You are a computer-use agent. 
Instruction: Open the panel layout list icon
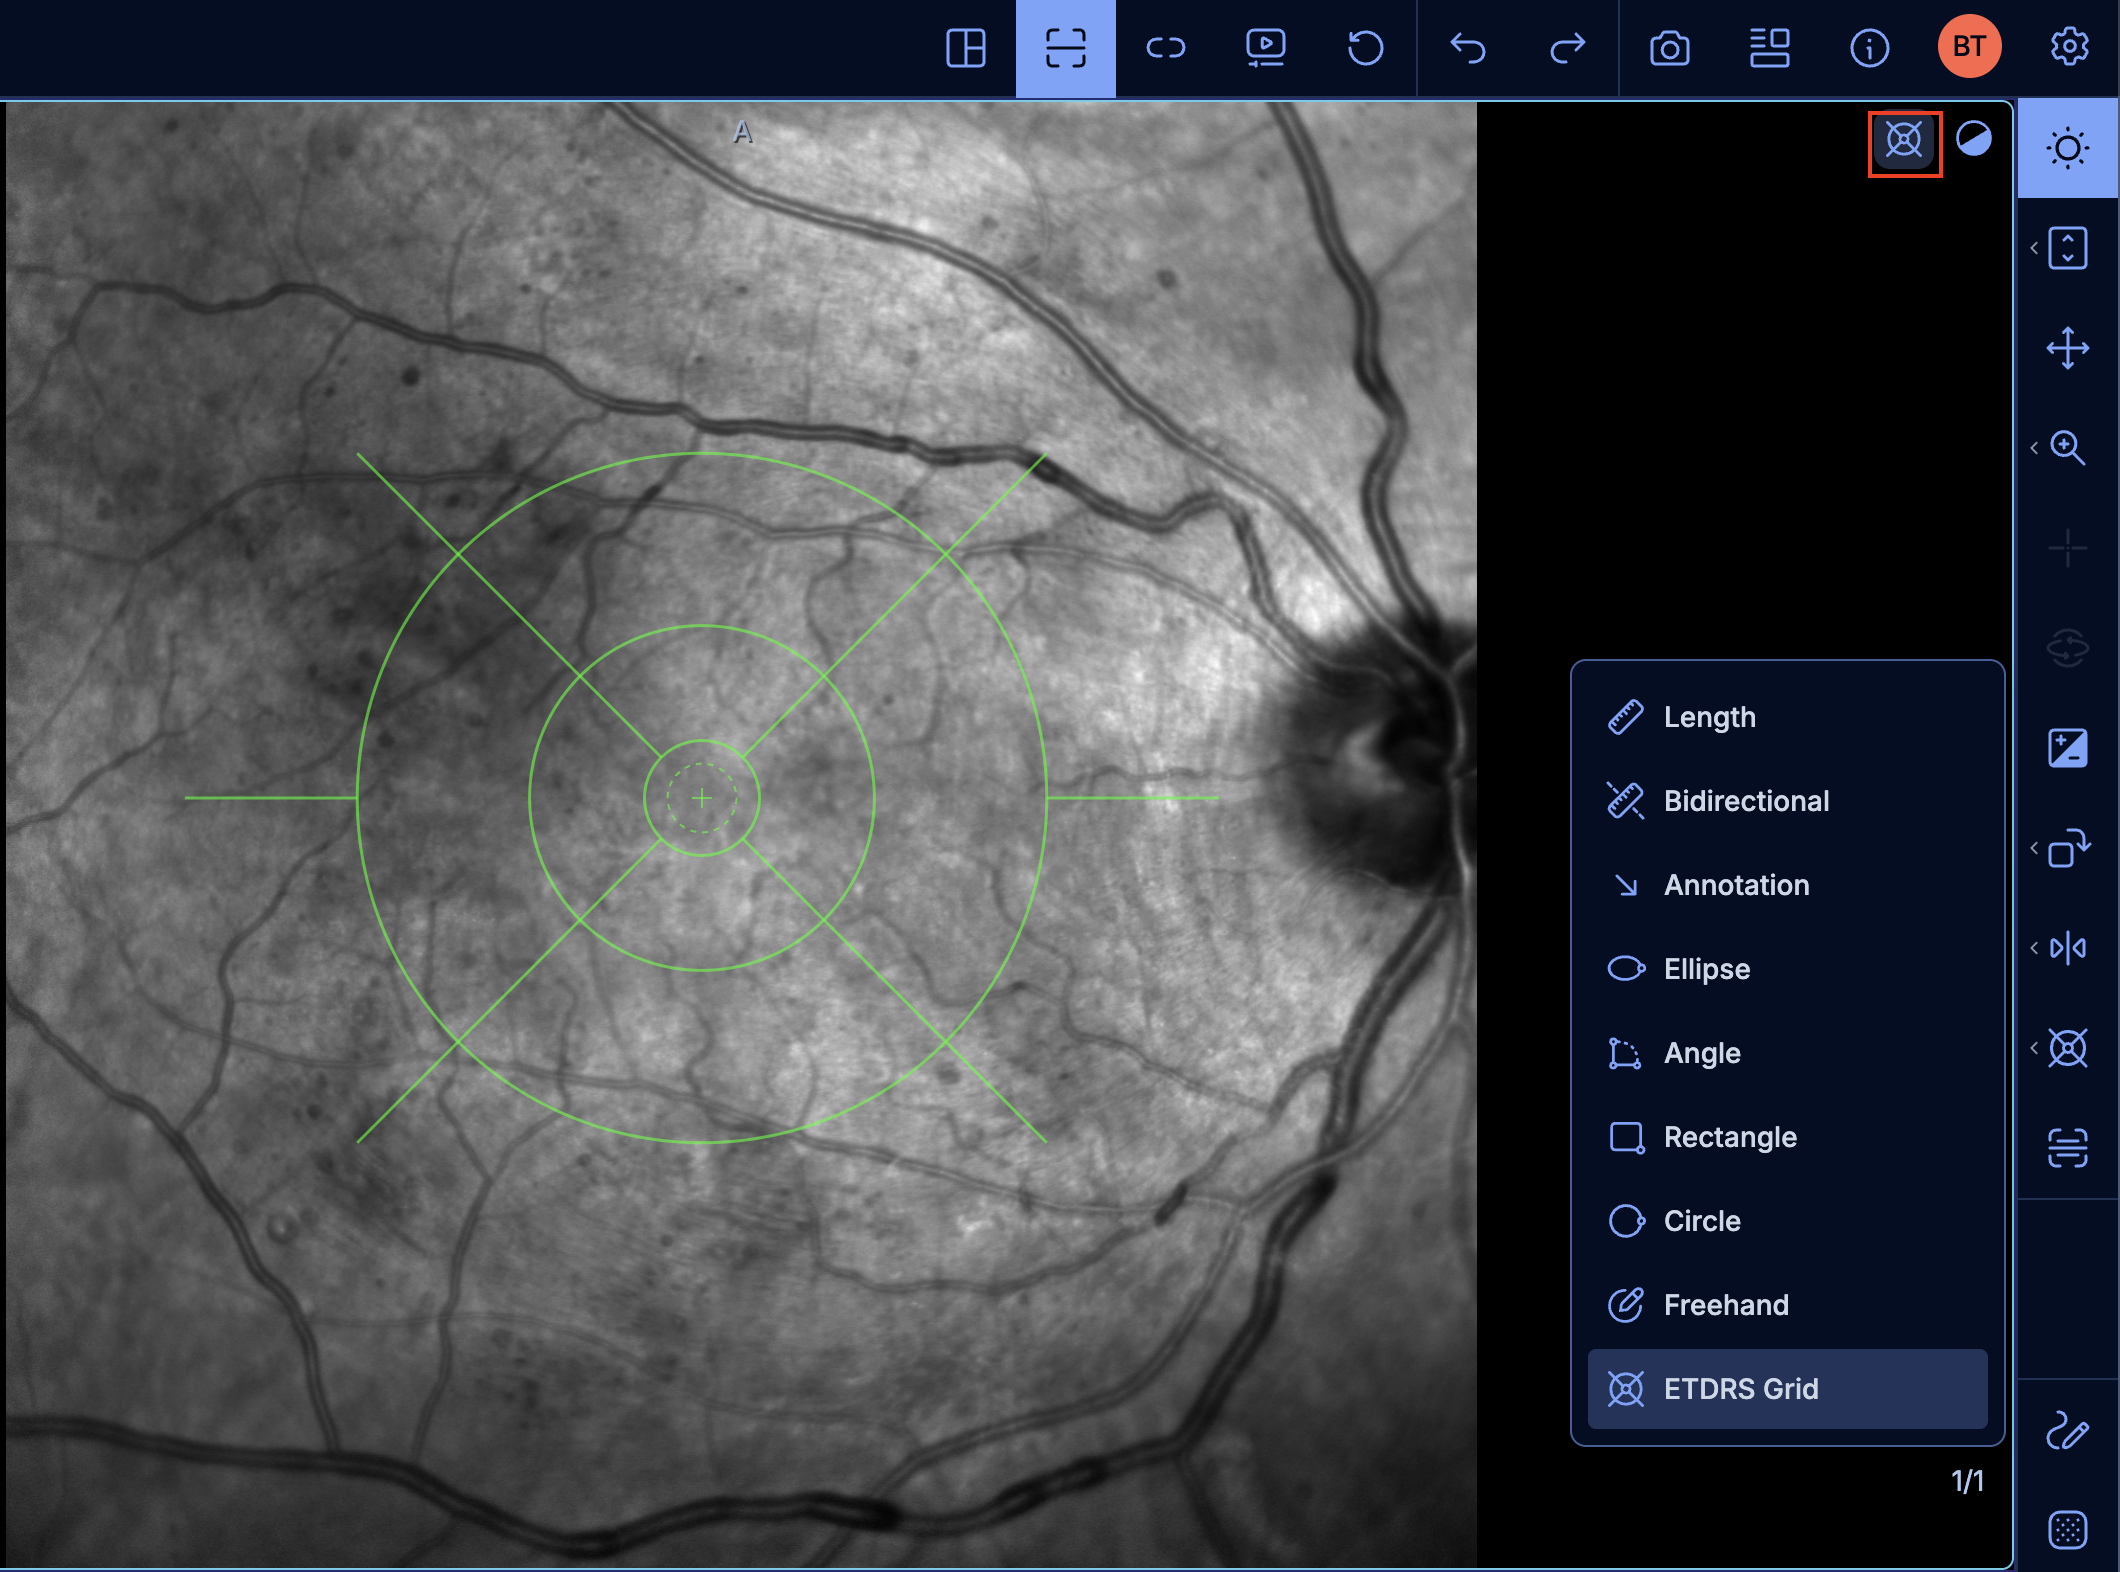tap(1770, 48)
